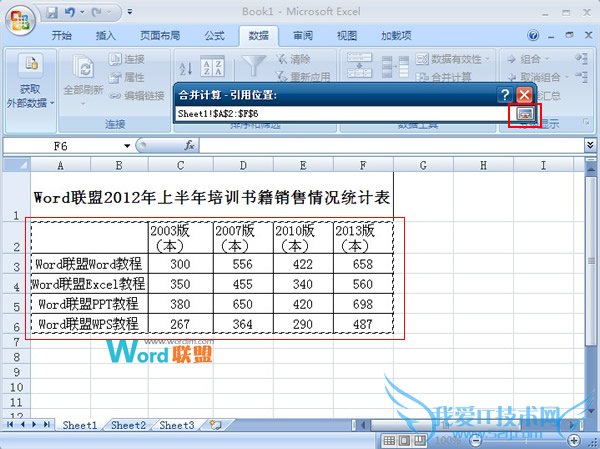Redo action in quick access toolbar

tap(97, 13)
